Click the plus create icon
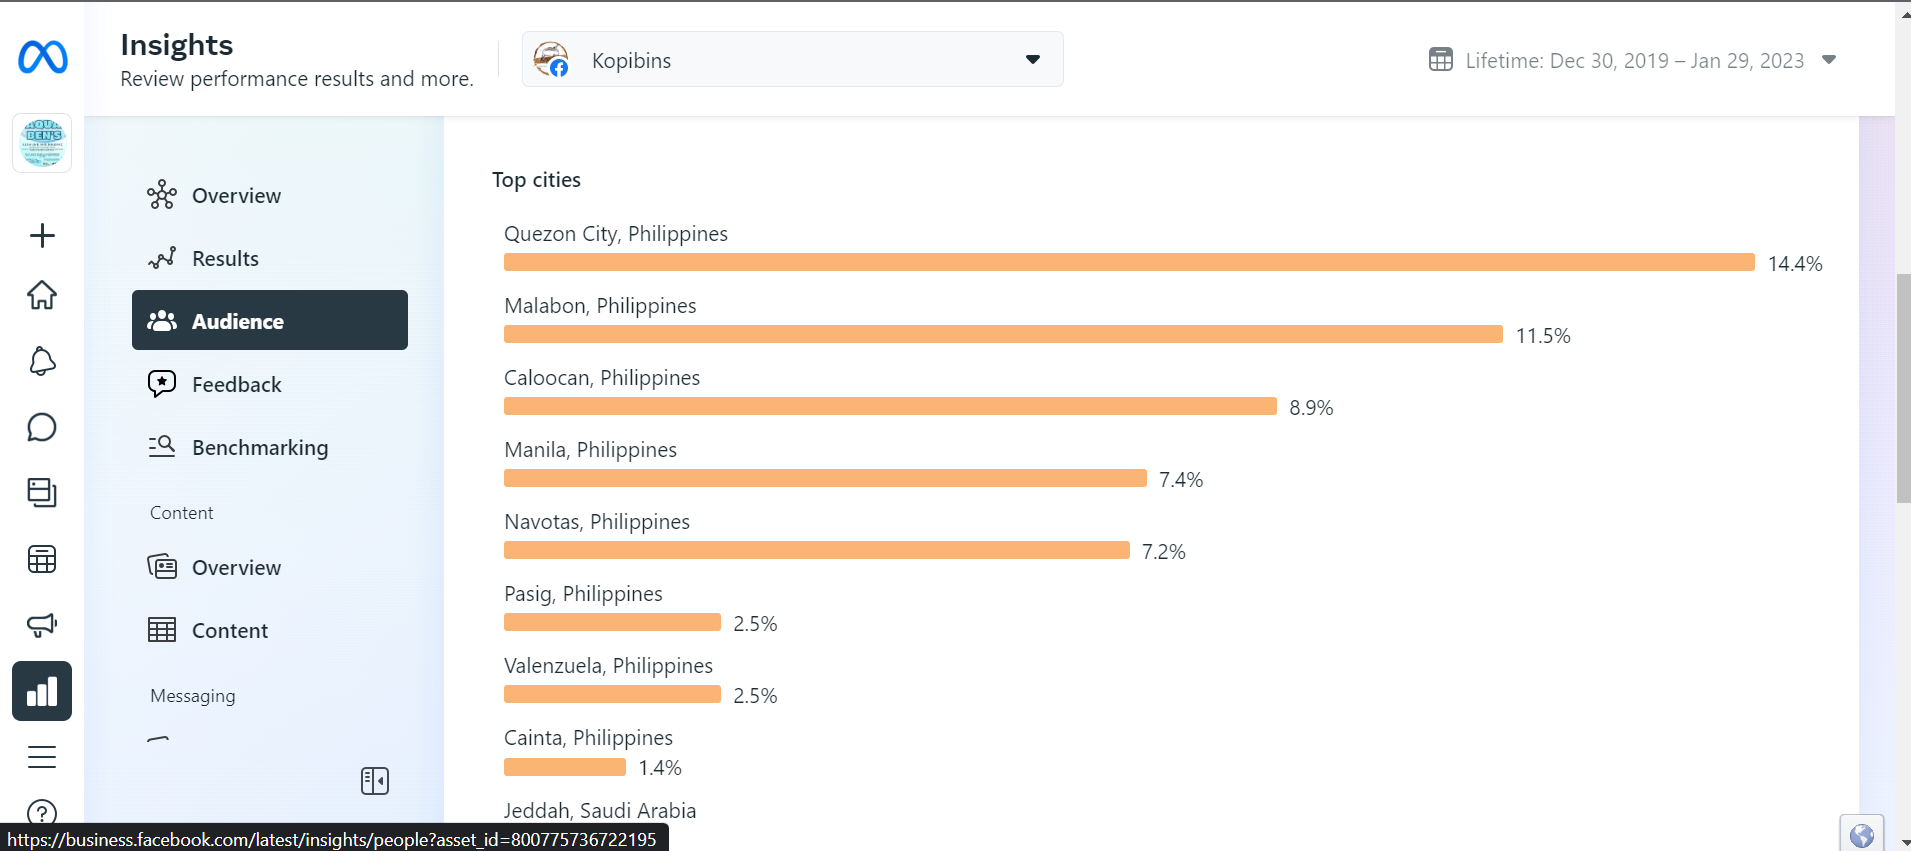The image size is (1911, 851). tap(42, 236)
